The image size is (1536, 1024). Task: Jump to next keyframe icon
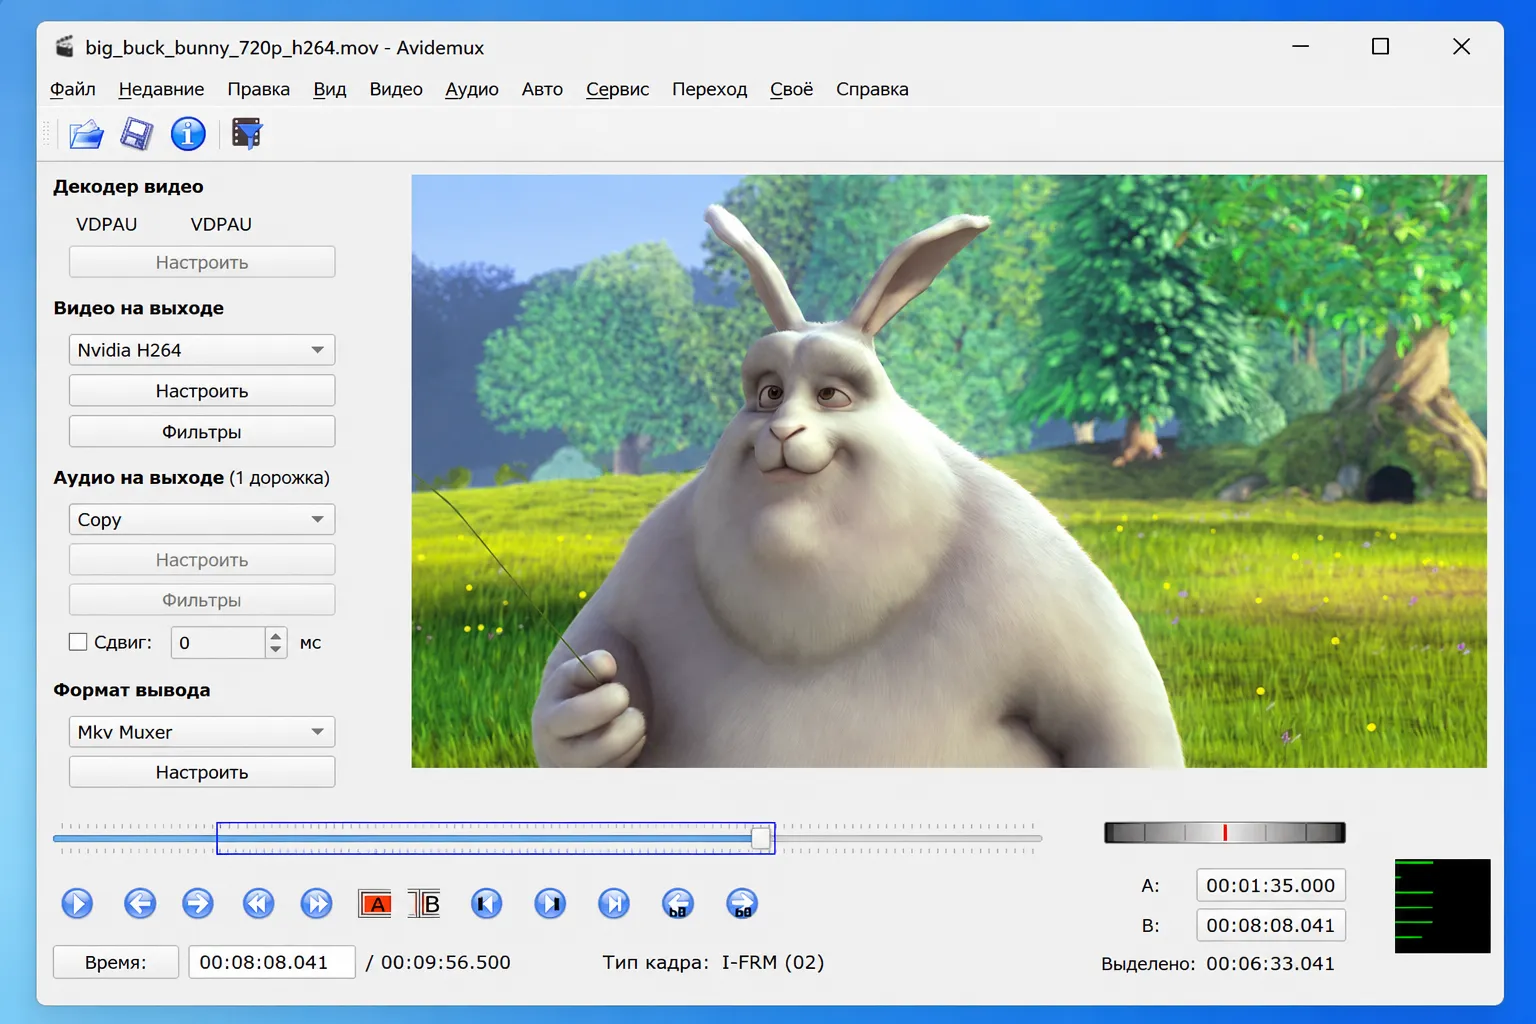(317, 904)
